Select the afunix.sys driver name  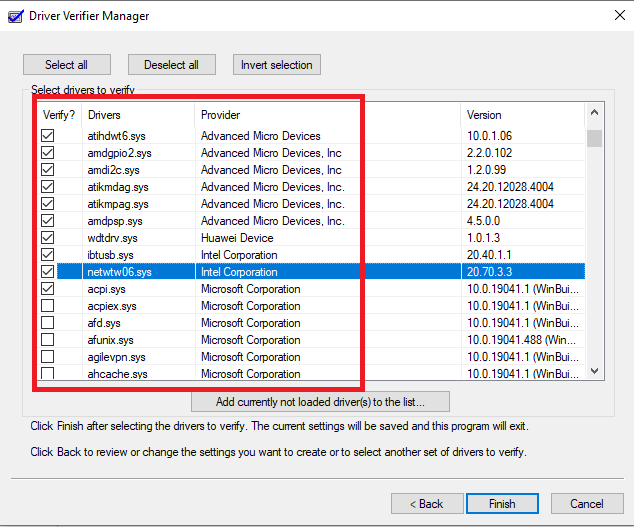110,340
